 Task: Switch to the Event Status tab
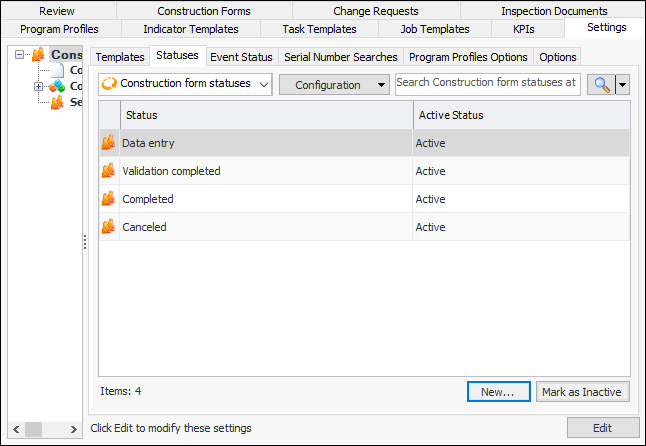point(241,57)
